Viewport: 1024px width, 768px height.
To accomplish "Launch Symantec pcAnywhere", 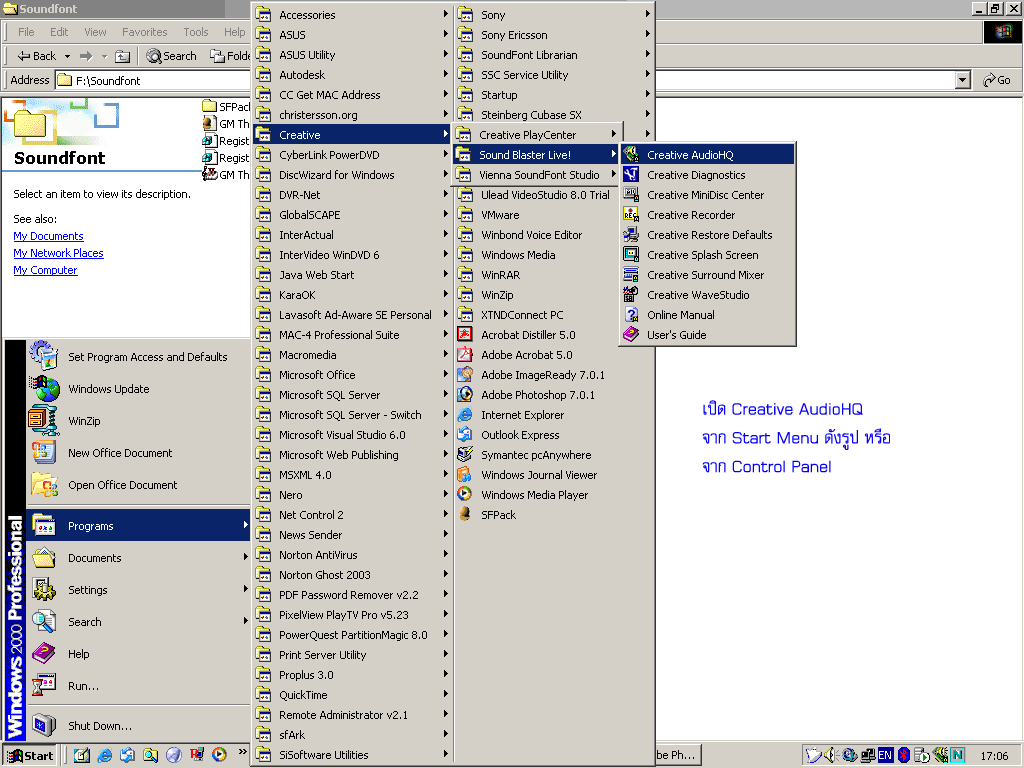I will (554, 455).
